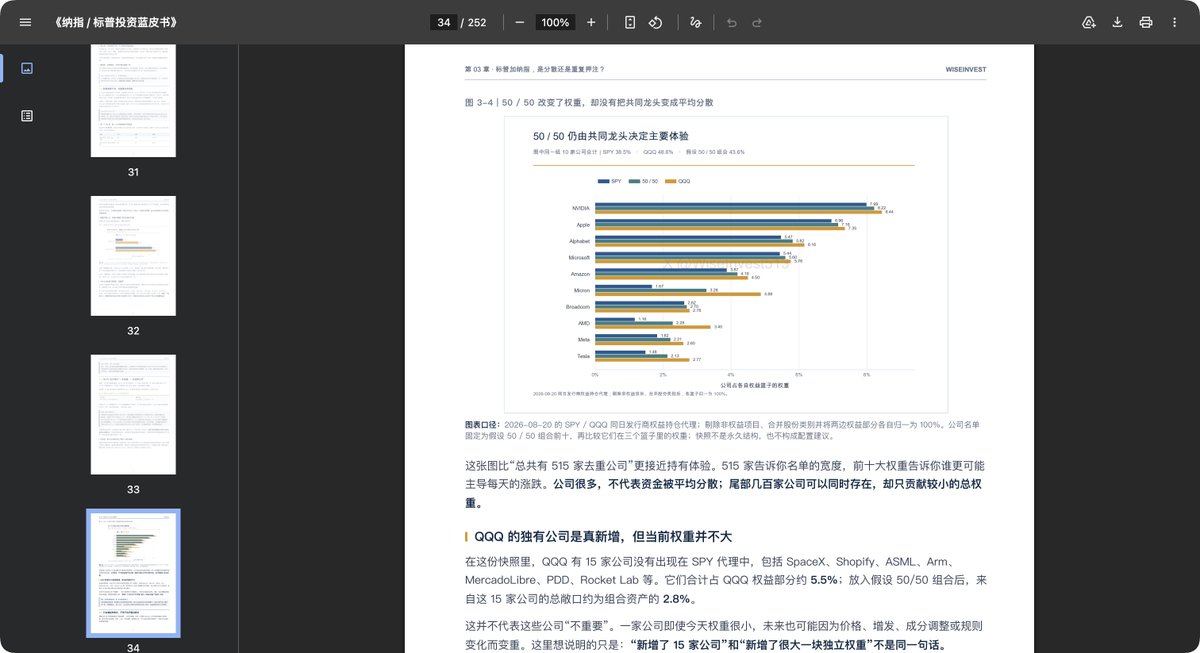The image size is (1200, 653).
Task: Show the thumbnails view in the sidebar
Action: (27, 68)
